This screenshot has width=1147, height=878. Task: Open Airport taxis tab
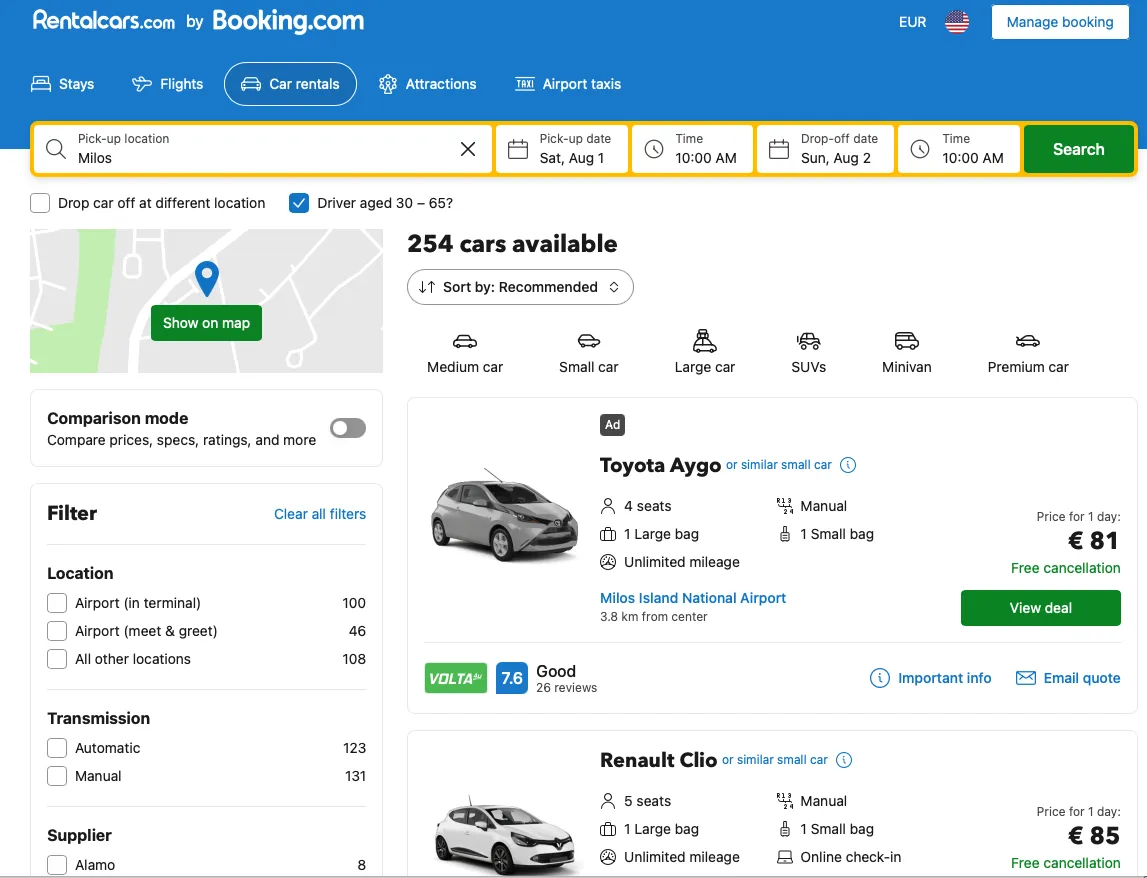pyautogui.click(x=568, y=84)
